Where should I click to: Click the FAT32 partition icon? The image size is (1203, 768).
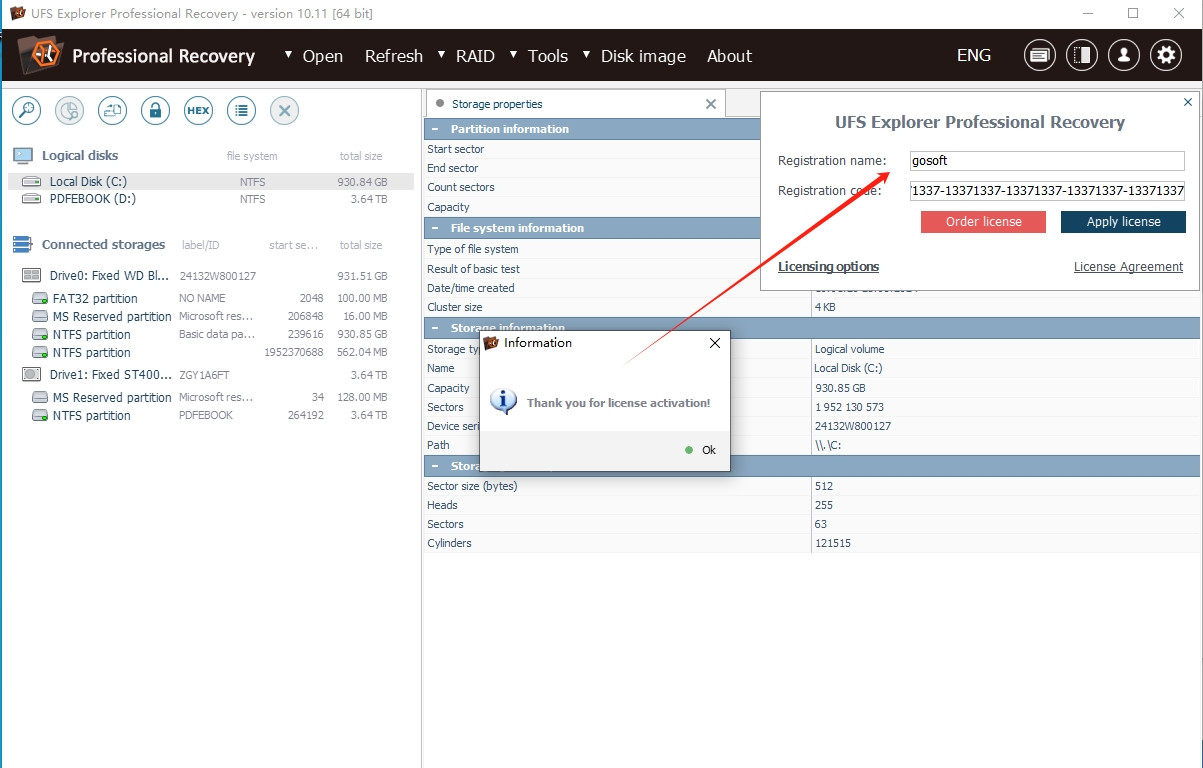[40, 299]
